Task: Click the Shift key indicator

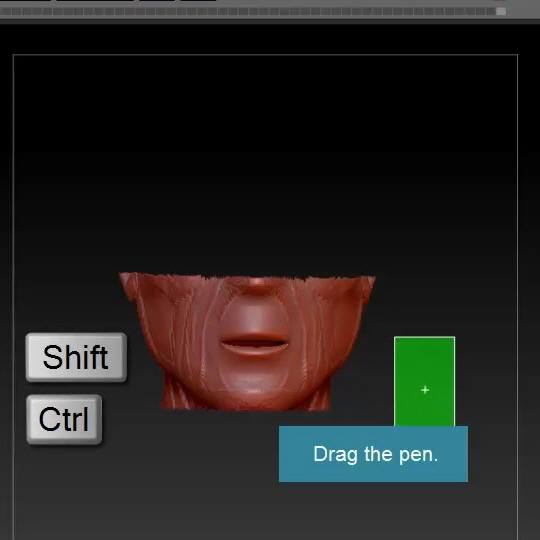Action: (x=76, y=357)
